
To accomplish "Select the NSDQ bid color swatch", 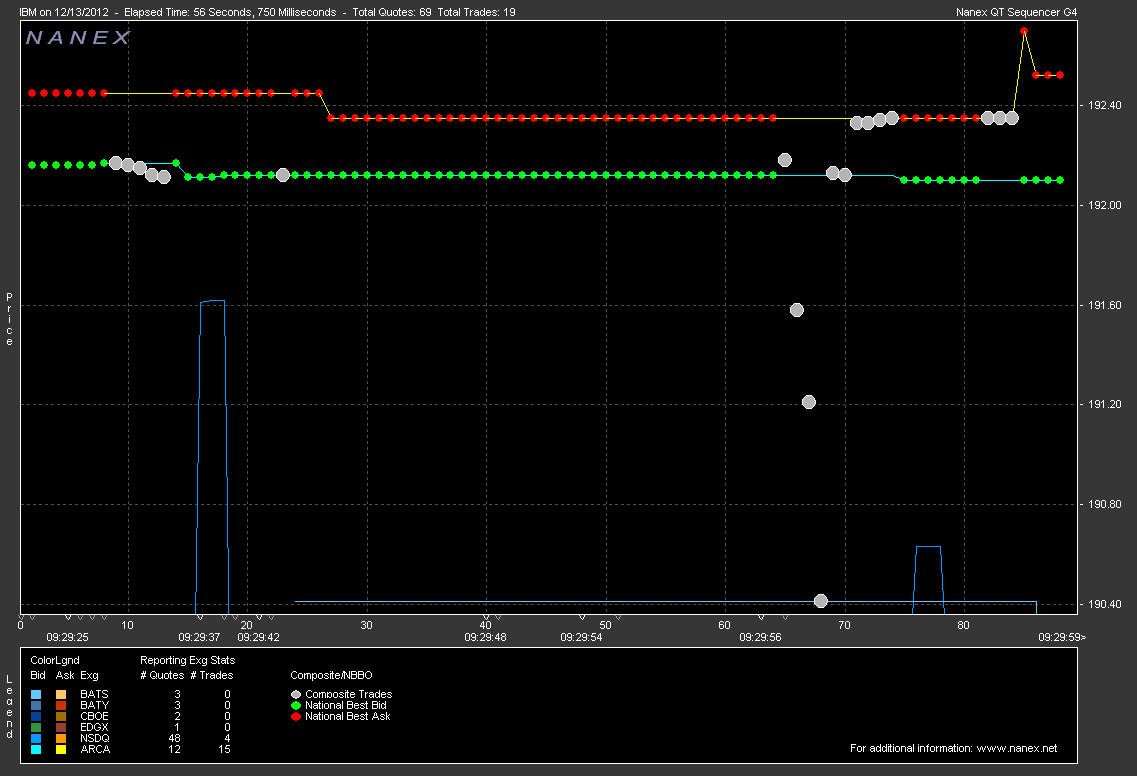I will 36,738.
